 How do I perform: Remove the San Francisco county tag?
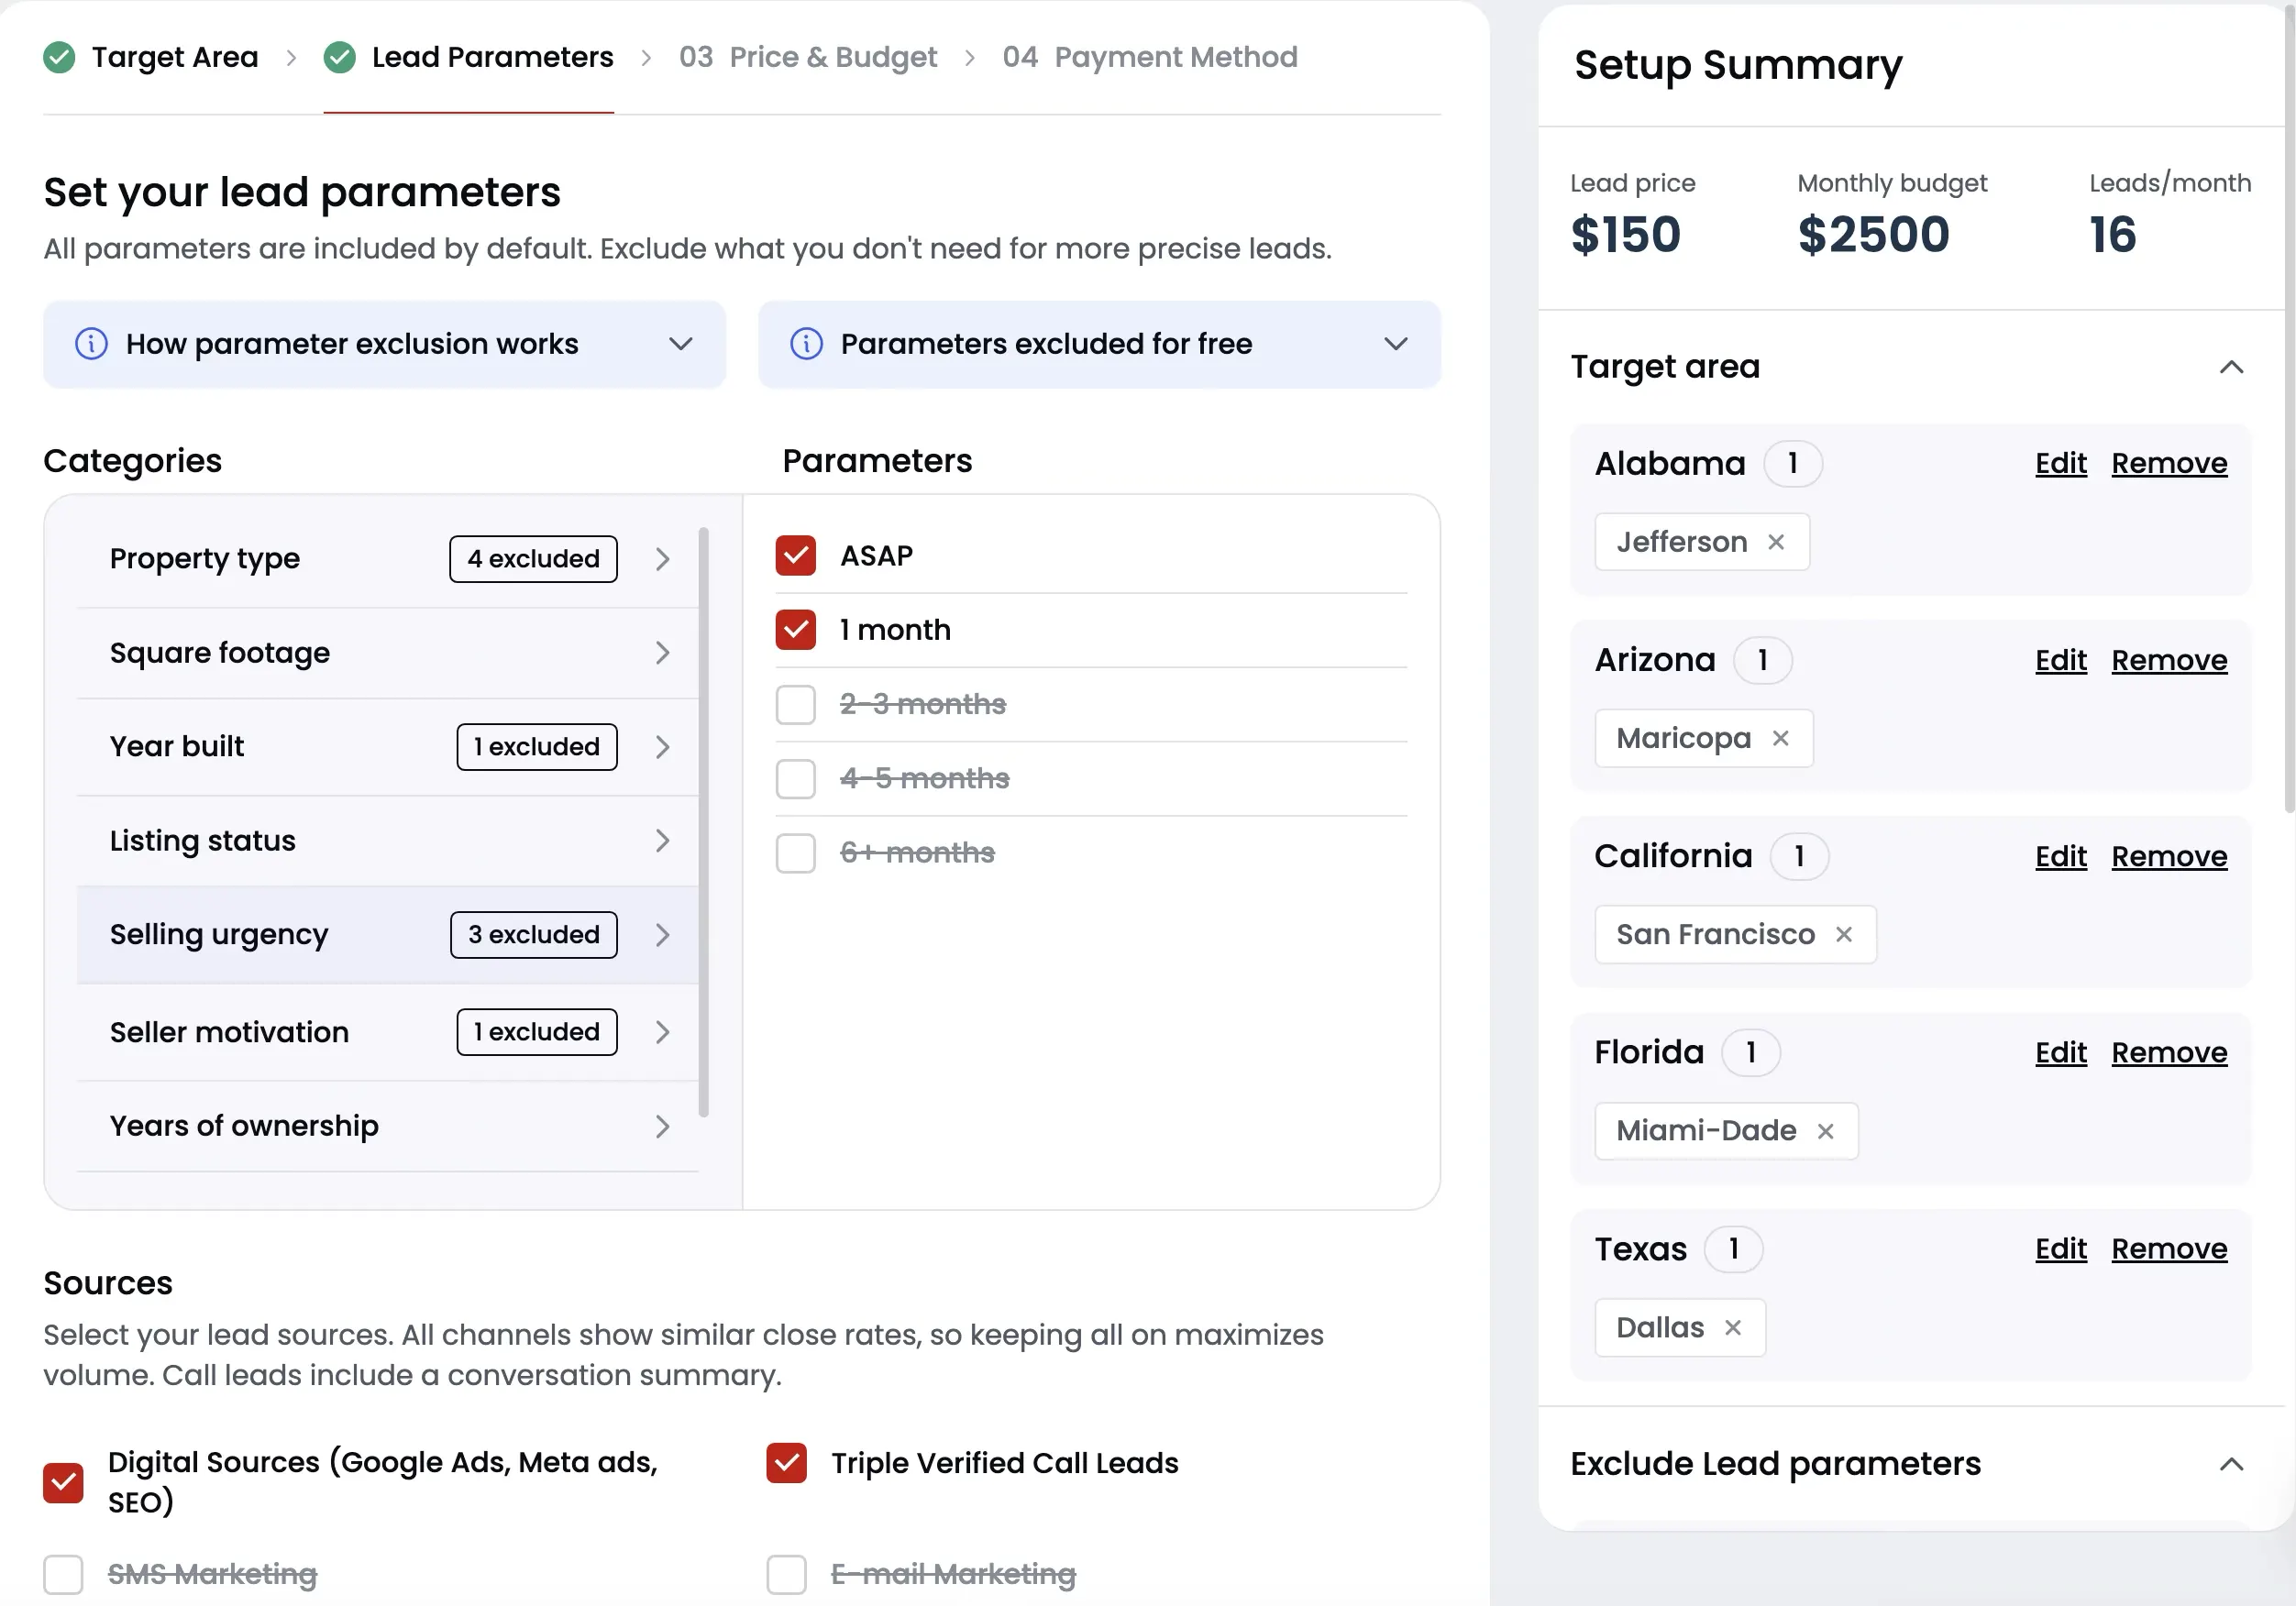1844,934
